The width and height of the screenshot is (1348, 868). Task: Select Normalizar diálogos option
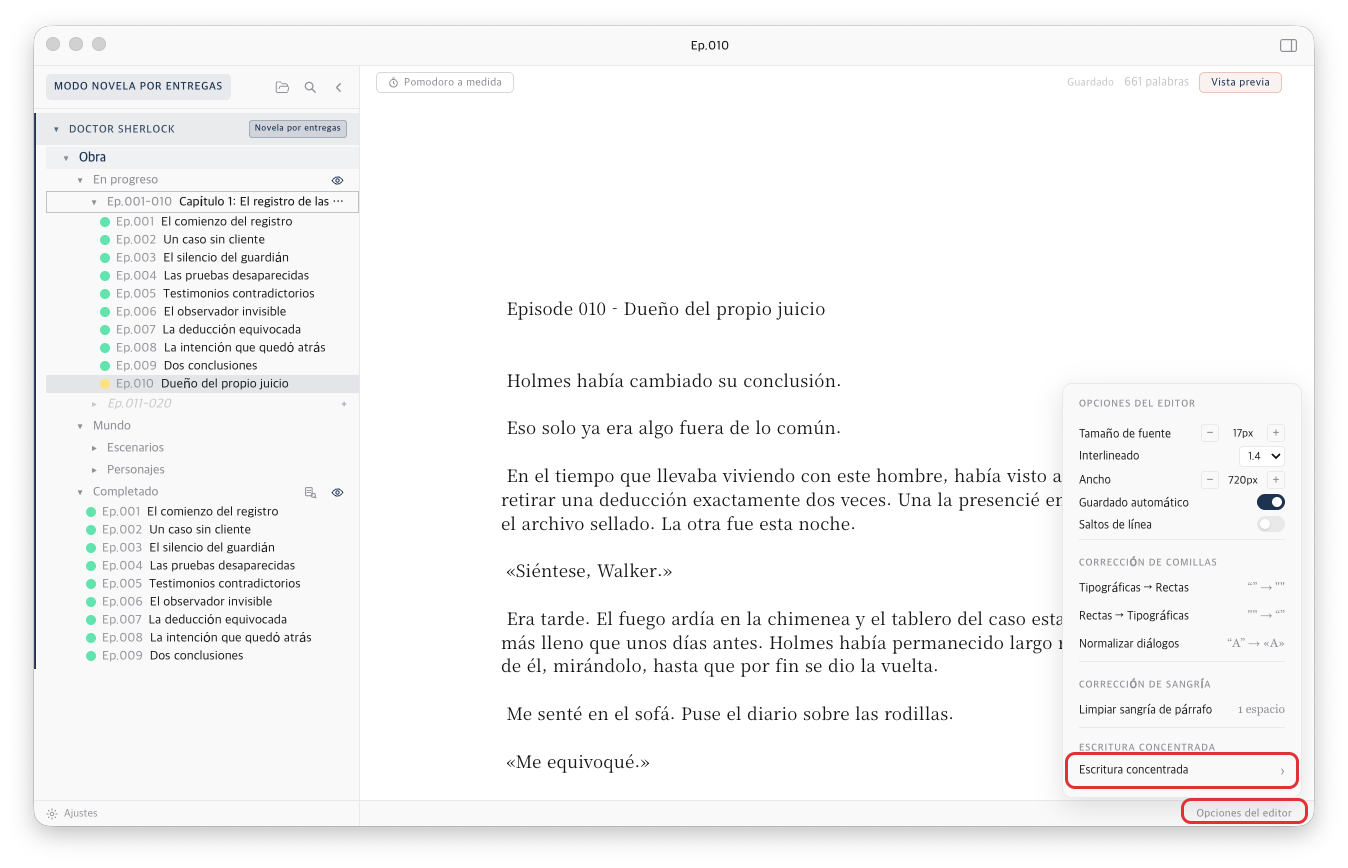tap(1181, 644)
